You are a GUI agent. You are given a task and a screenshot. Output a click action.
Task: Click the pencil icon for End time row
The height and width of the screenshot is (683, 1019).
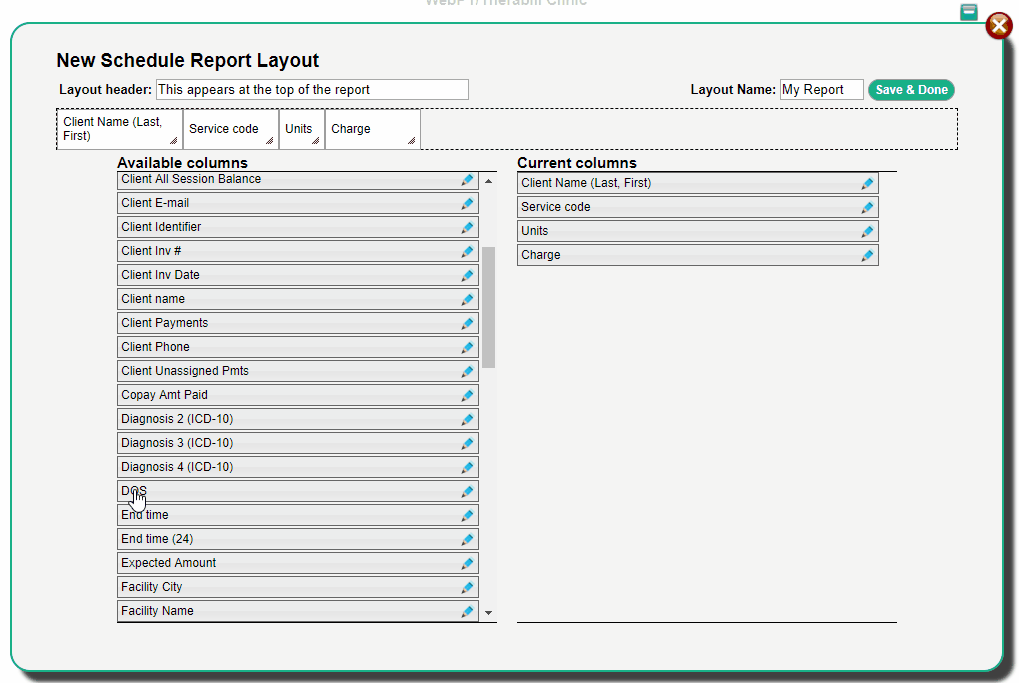point(467,517)
